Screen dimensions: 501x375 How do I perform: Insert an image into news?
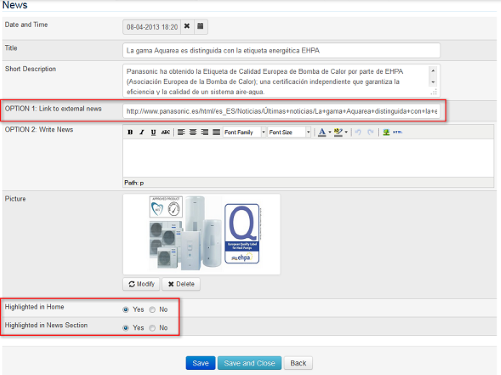point(386,132)
